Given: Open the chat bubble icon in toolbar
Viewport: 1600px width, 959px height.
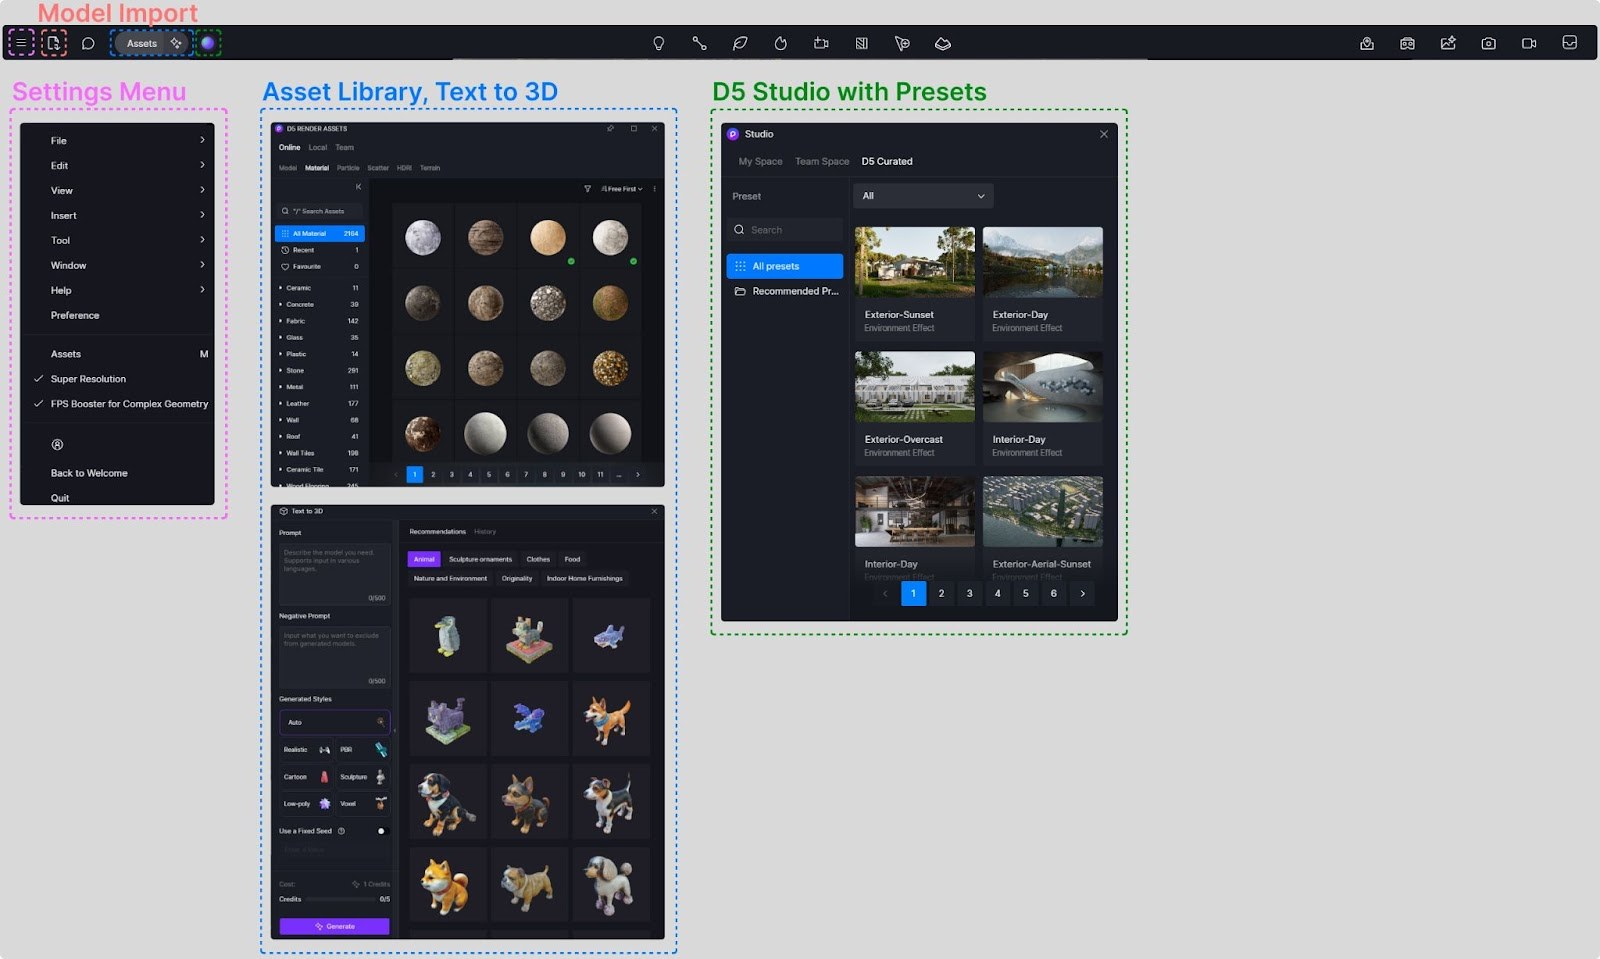Looking at the screenshot, I should click(88, 43).
